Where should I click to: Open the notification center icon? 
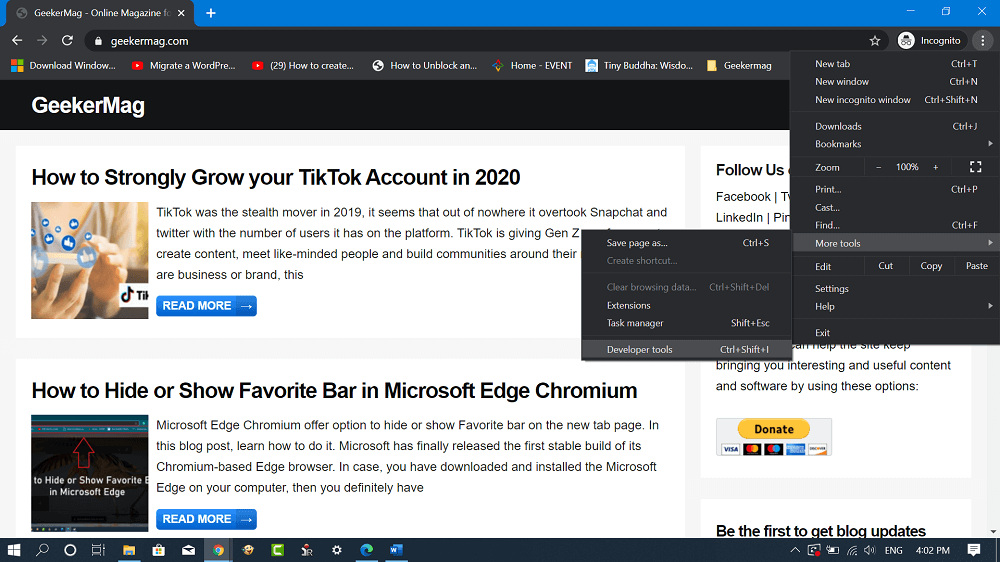[973, 550]
